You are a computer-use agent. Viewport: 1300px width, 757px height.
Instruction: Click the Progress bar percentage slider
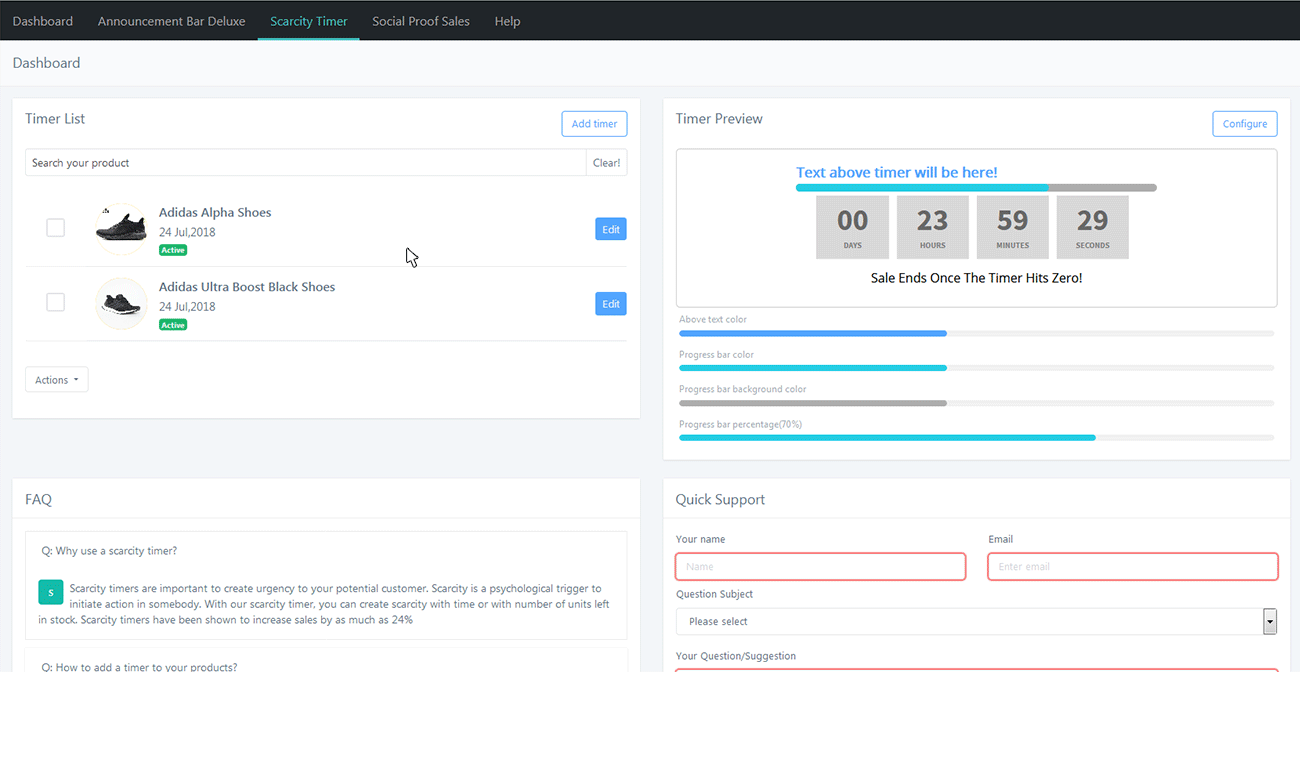coord(976,438)
